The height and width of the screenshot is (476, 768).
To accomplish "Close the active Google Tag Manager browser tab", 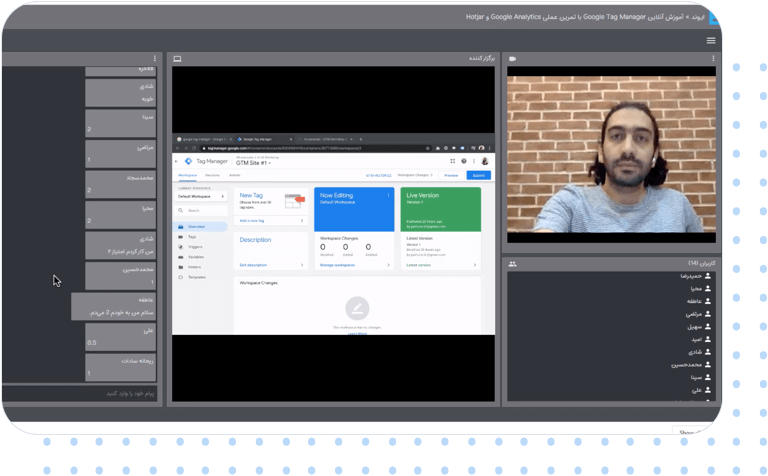I will click(x=291, y=139).
